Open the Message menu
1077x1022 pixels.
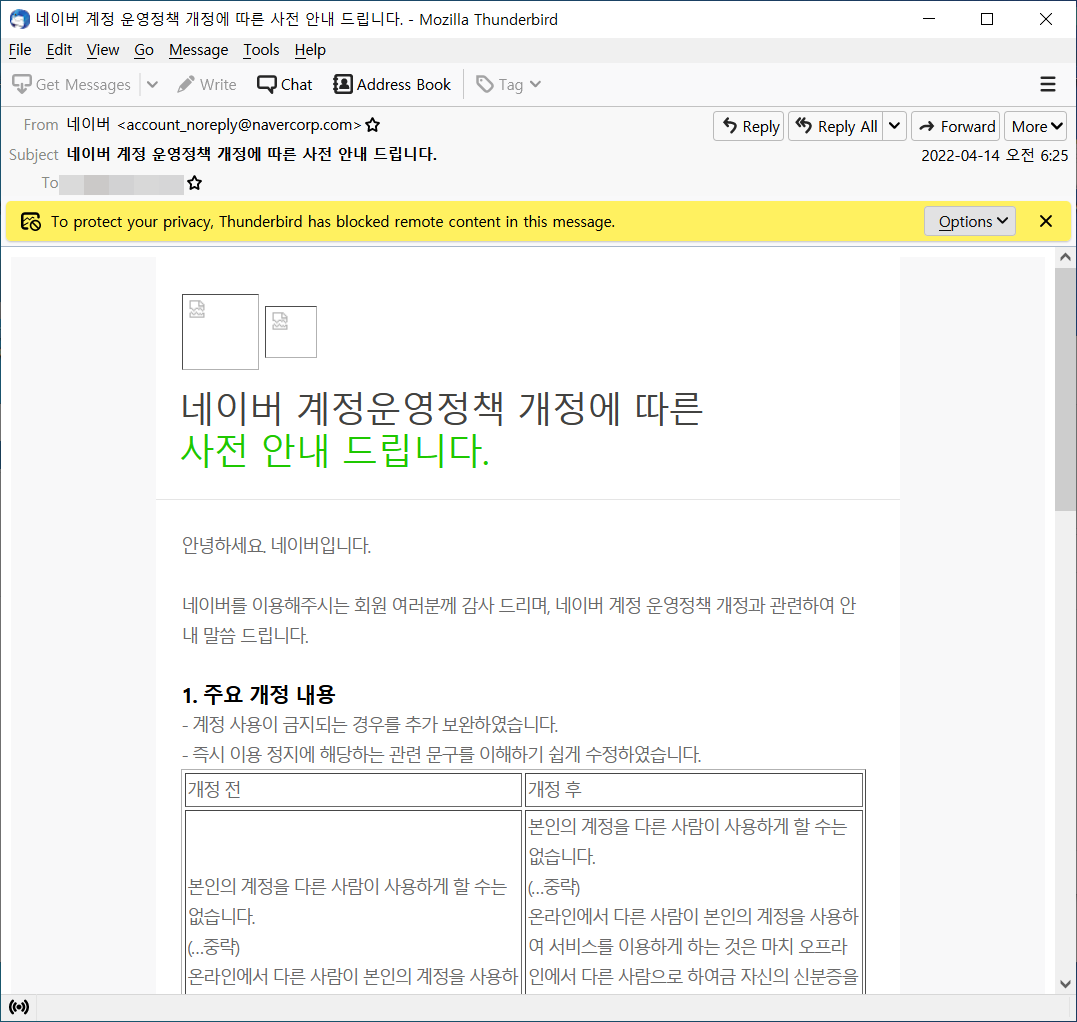[199, 50]
